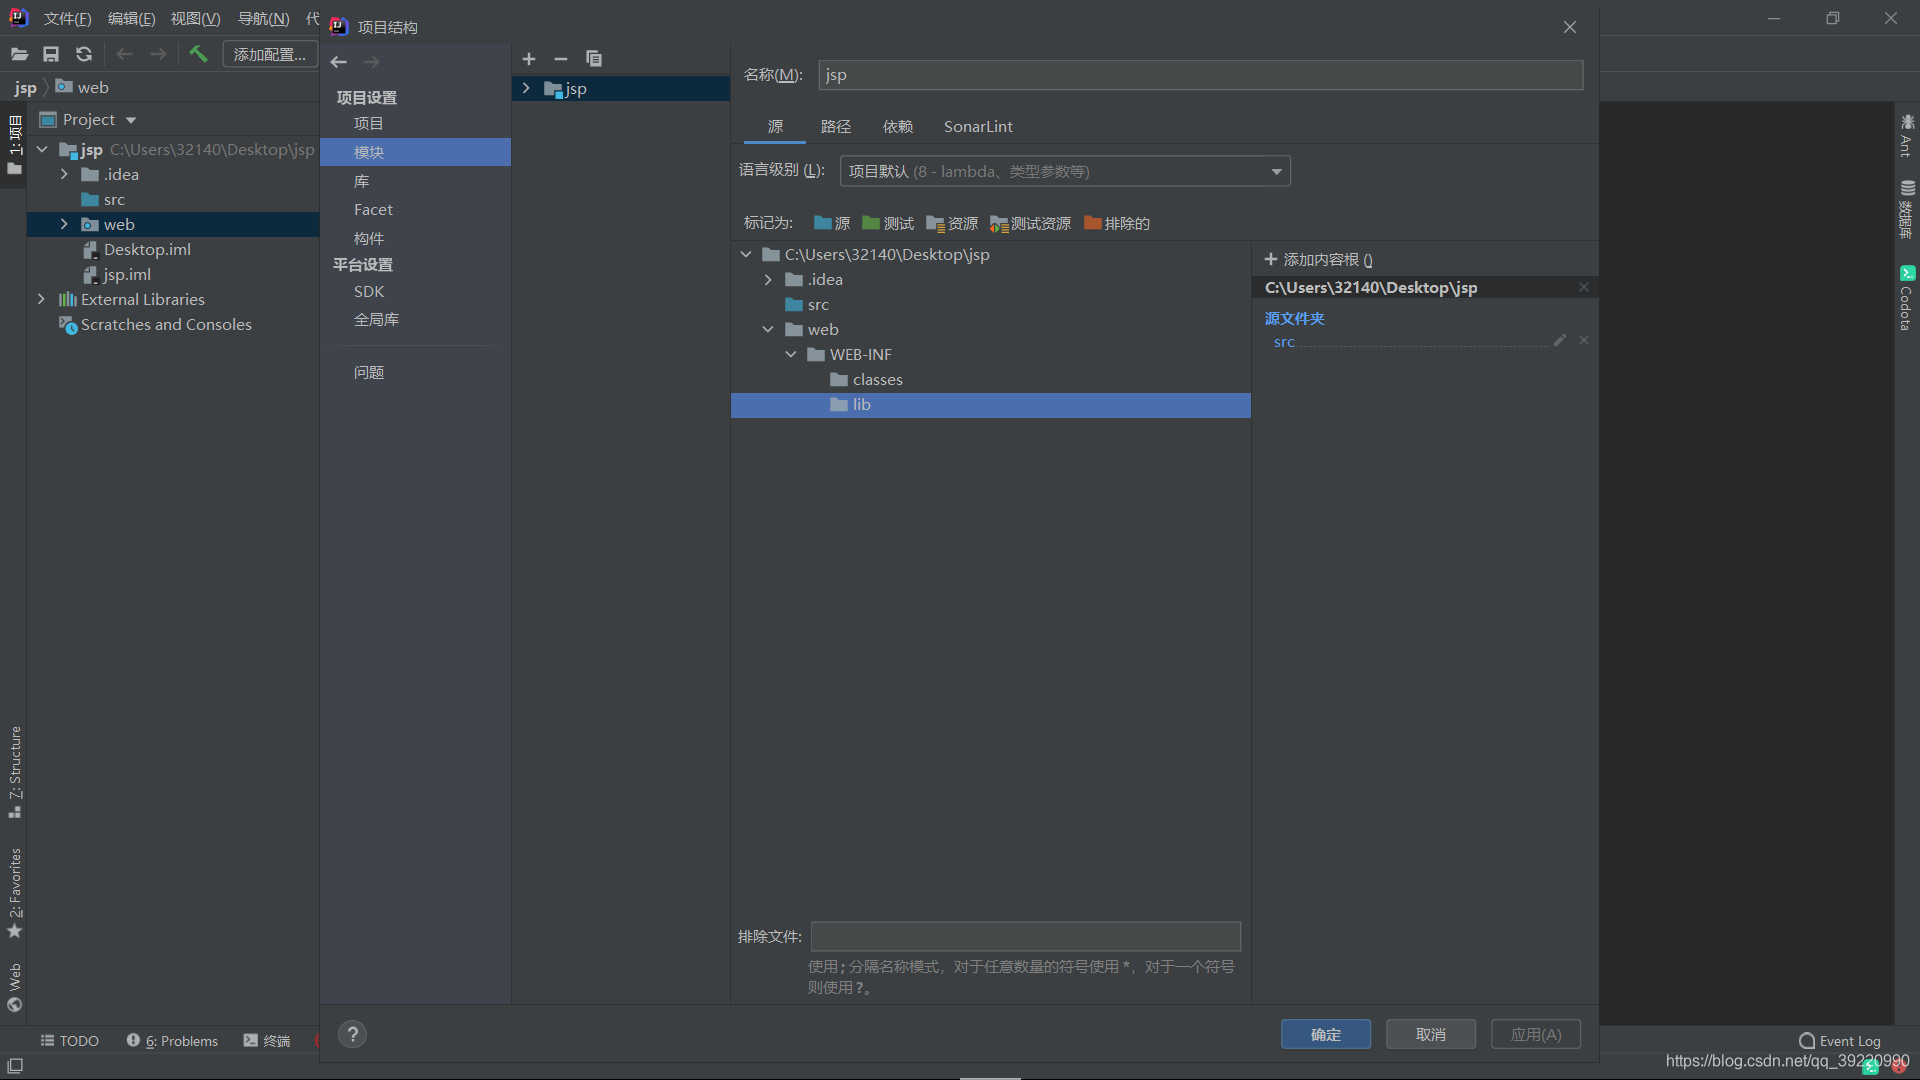The height and width of the screenshot is (1080, 1920).
Task: Collapse the WEB-INF folder node
Action: 791,355
